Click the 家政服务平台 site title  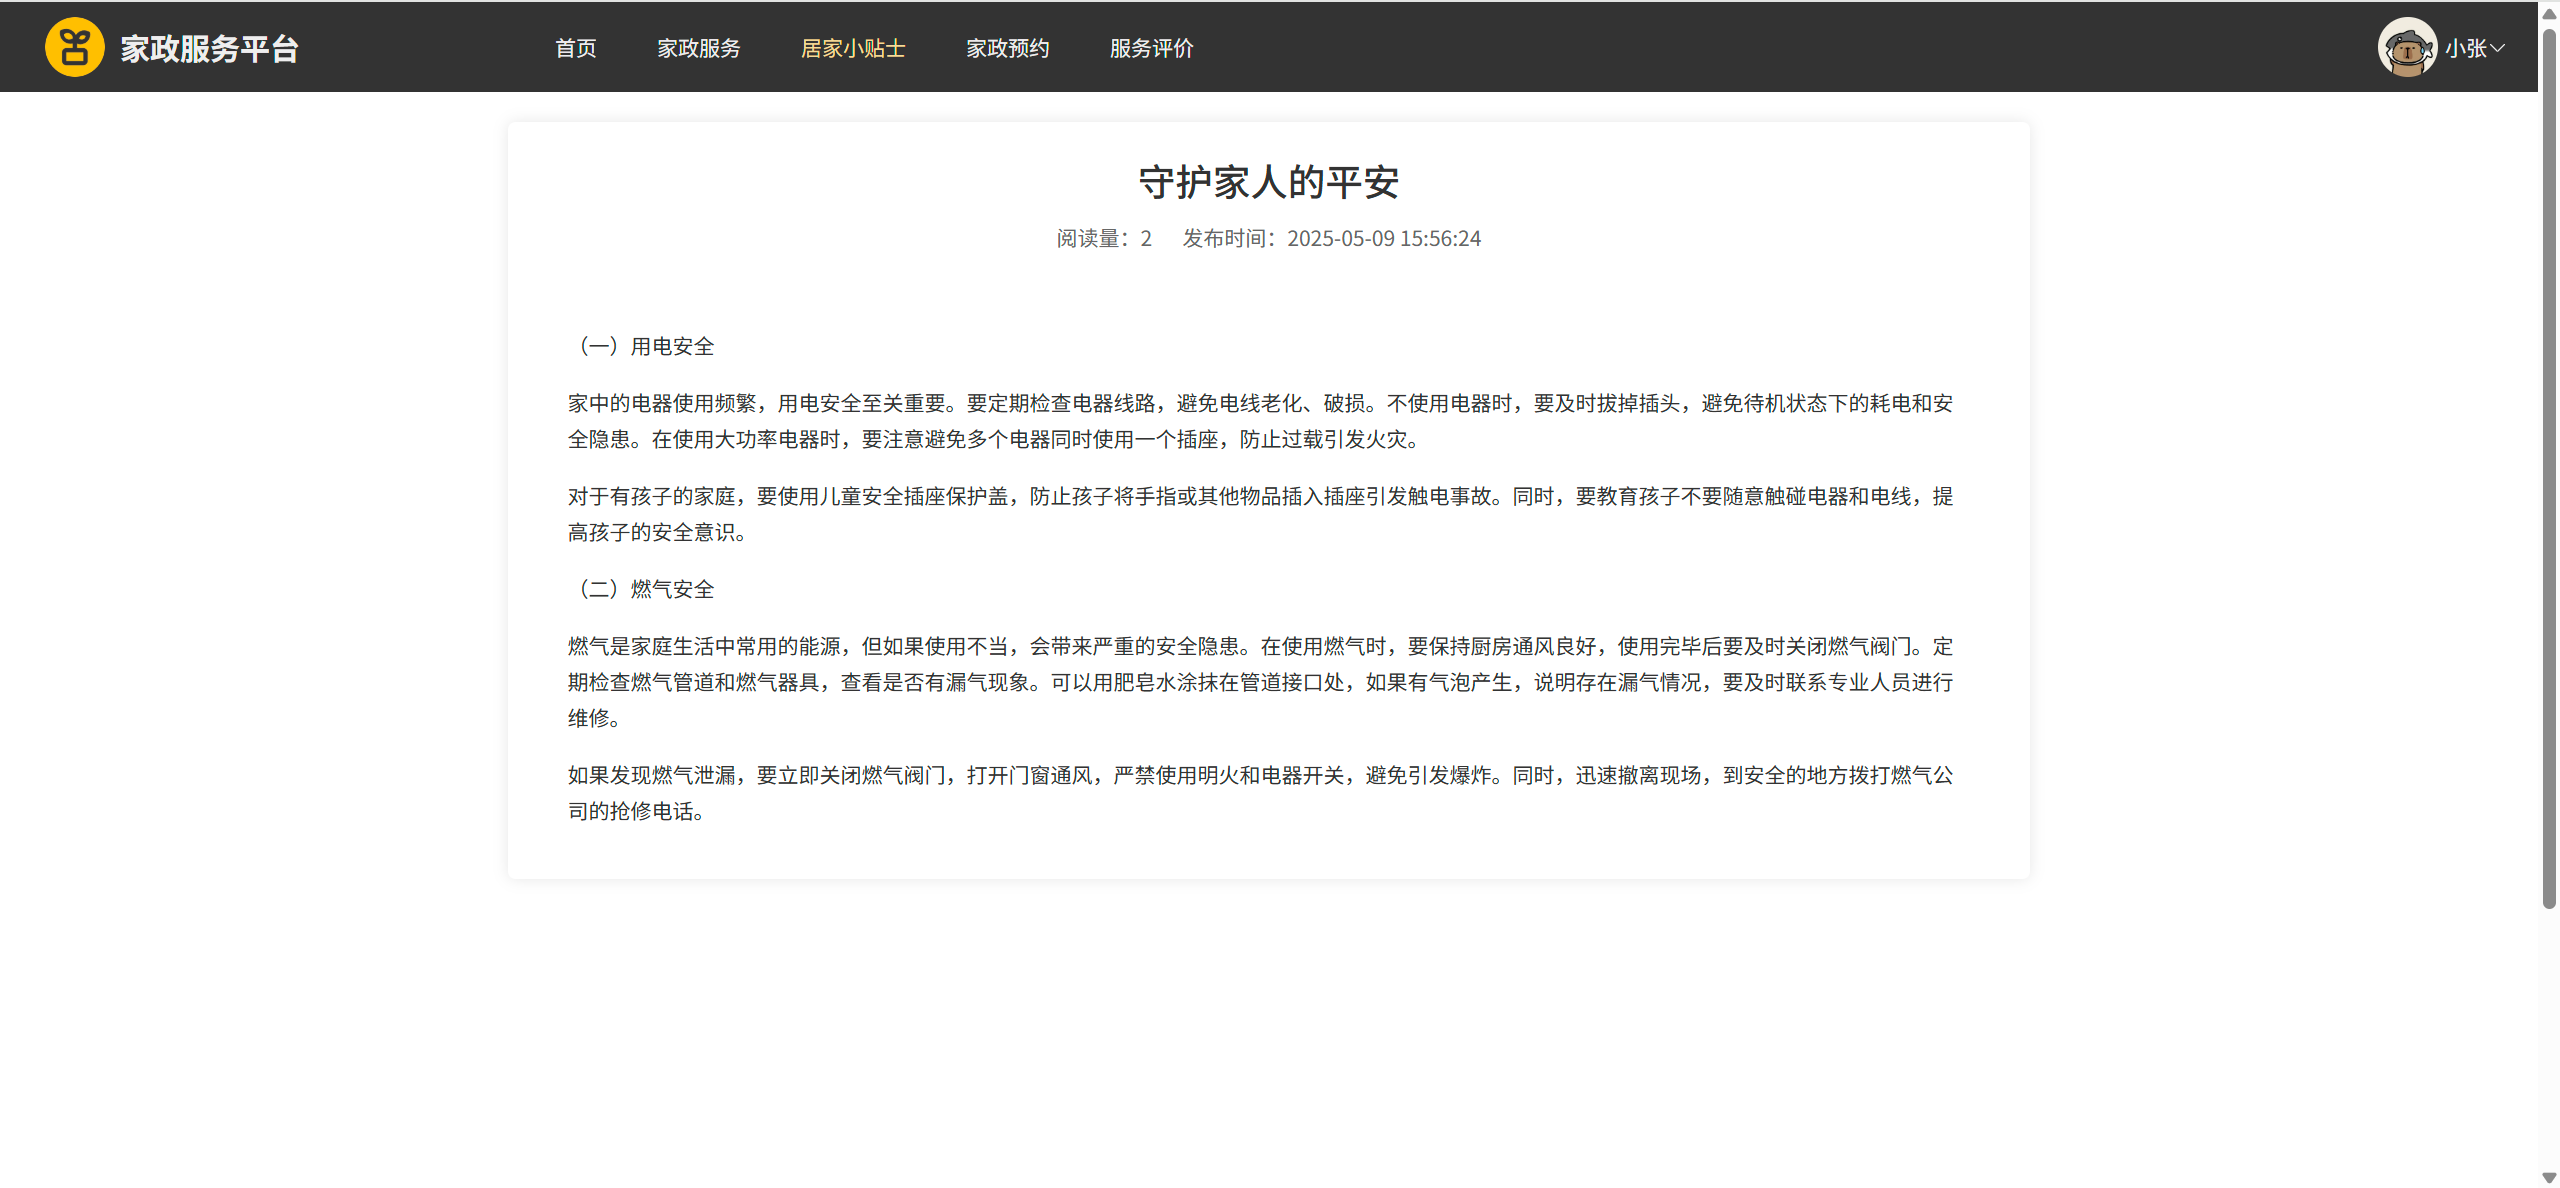click(x=210, y=48)
